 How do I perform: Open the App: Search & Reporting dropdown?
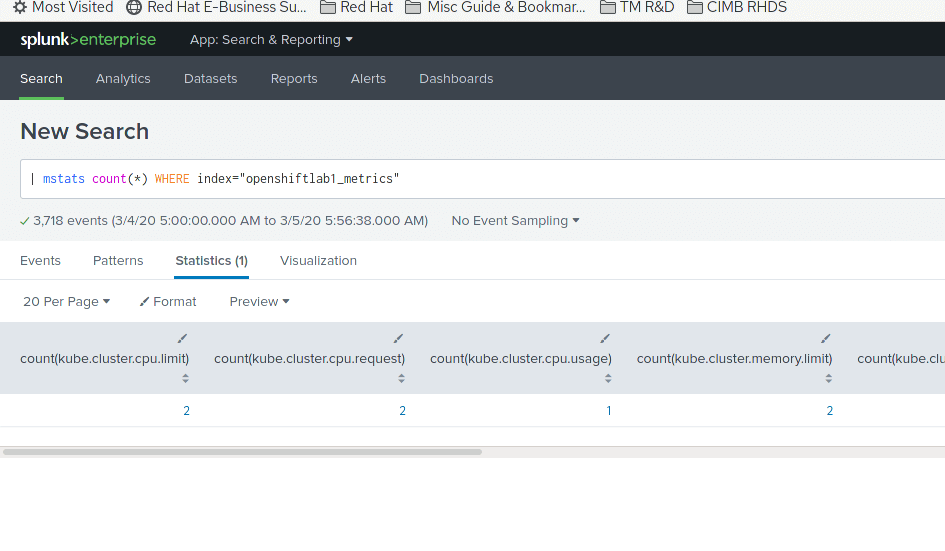point(271,40)
